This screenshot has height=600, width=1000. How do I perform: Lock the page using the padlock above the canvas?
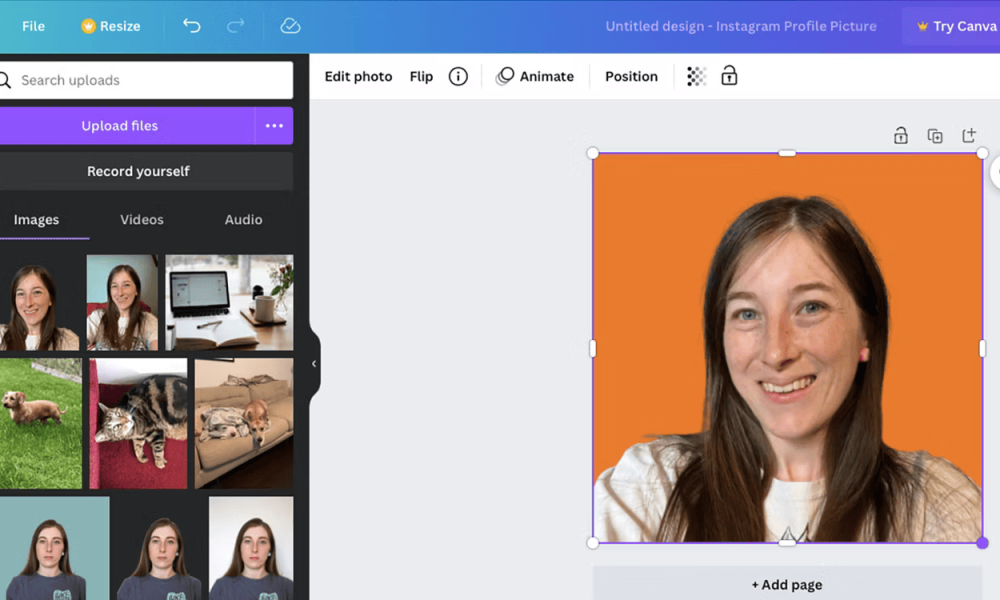(901, 135)
